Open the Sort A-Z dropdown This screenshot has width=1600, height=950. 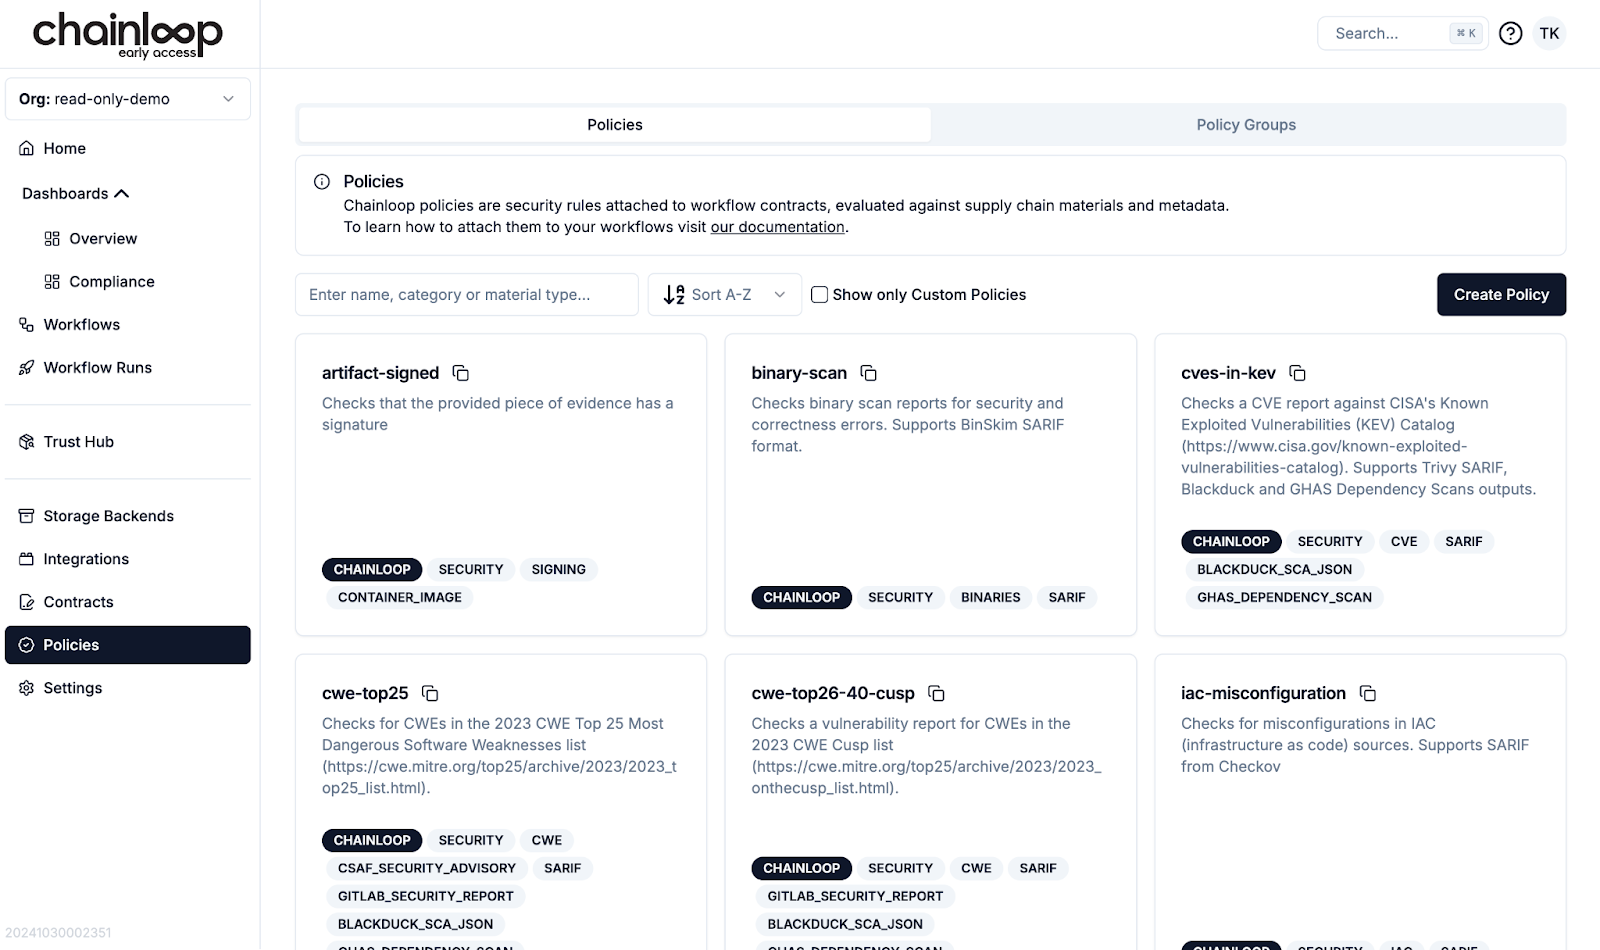tap(724, 294)
